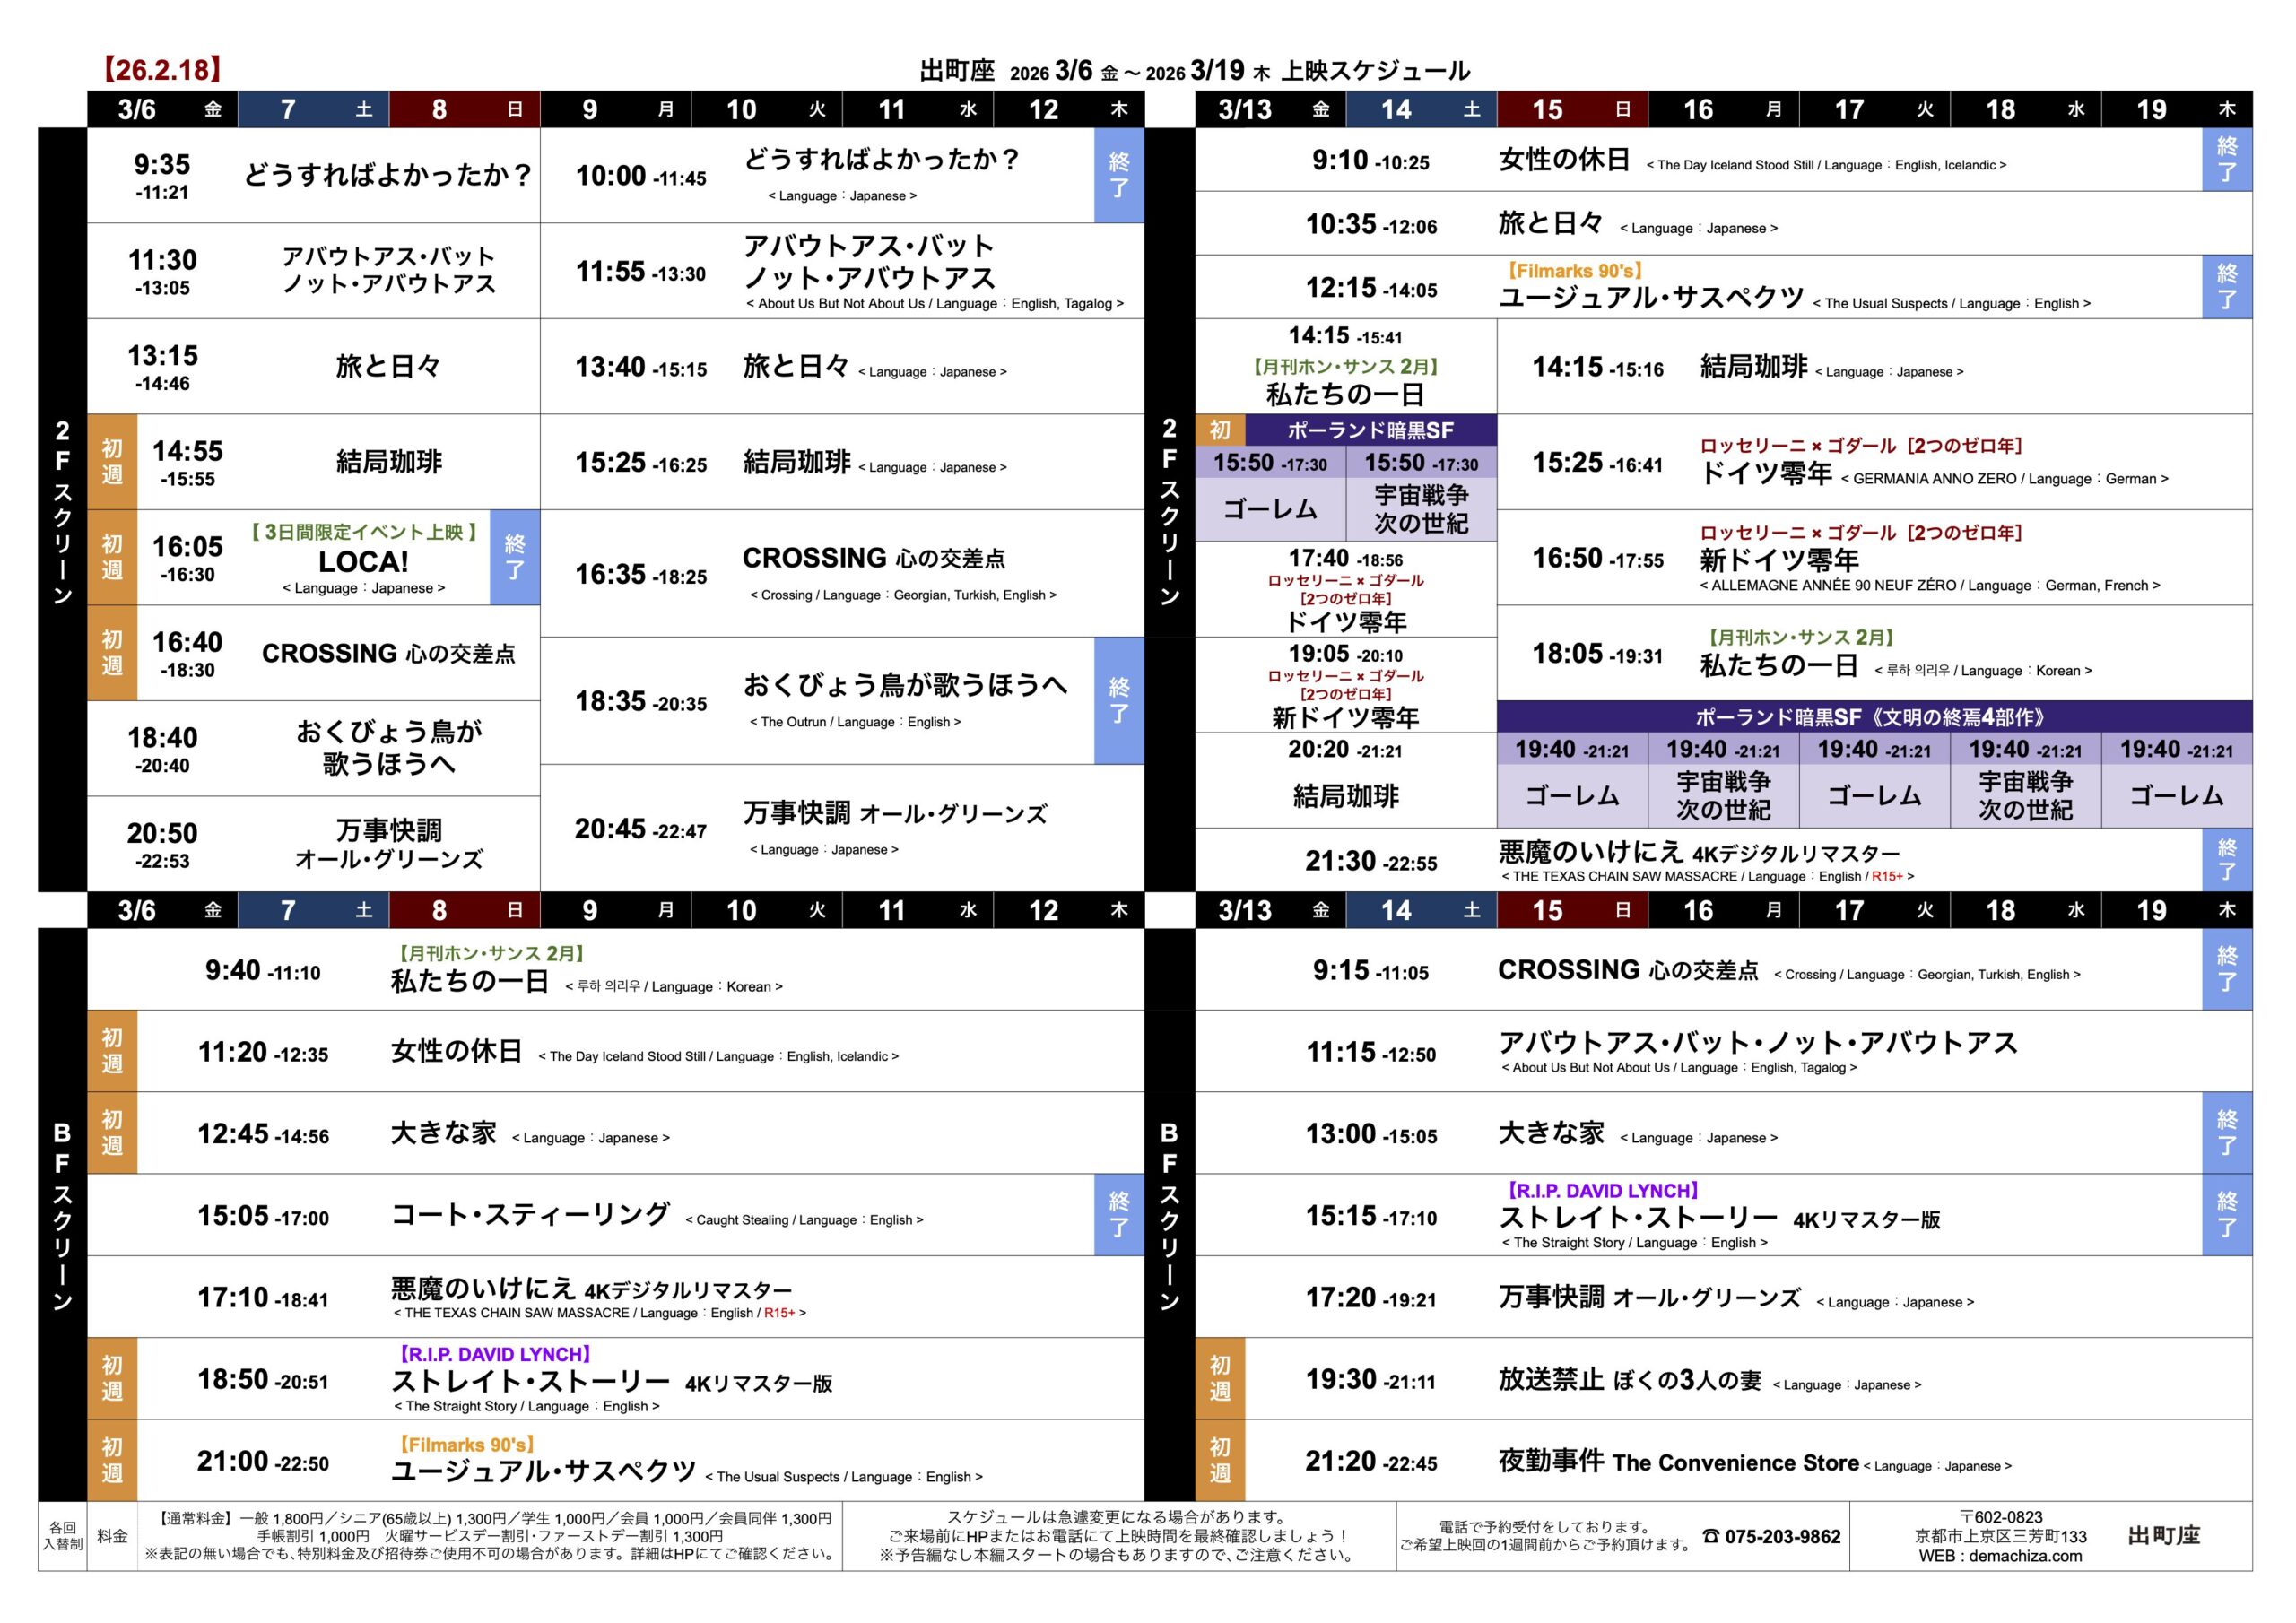Viewport: 2296px width, 1623px height.
Task: Click the 初週 badge on ポーランド暗黒SF header
Action: 1220,430
